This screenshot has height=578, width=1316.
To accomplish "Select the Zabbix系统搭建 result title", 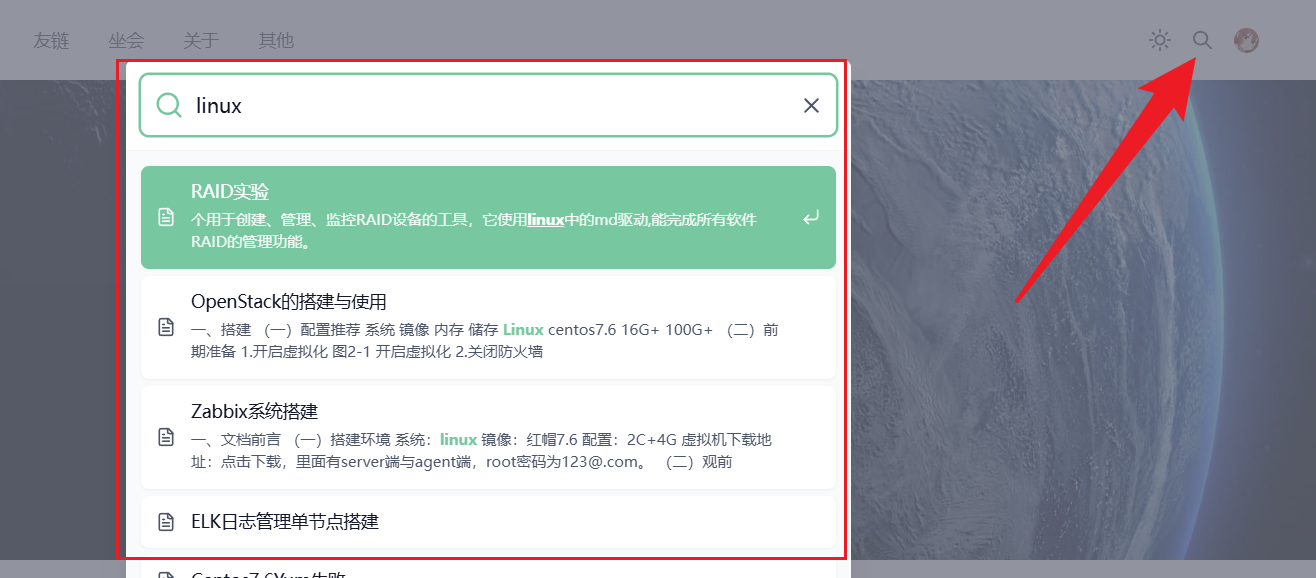I will 254,412.
